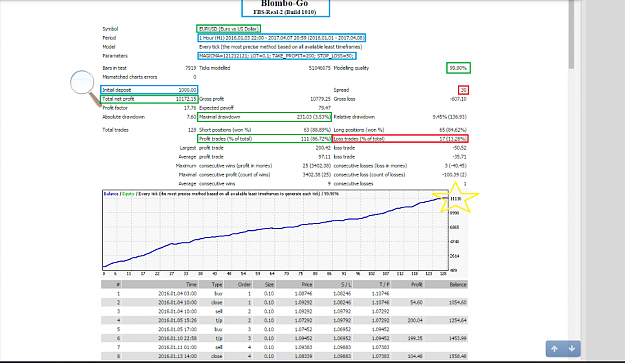Grab the vertical scrollbar thumb
Viewport: 625px width, 363px height.
(571, 34)
